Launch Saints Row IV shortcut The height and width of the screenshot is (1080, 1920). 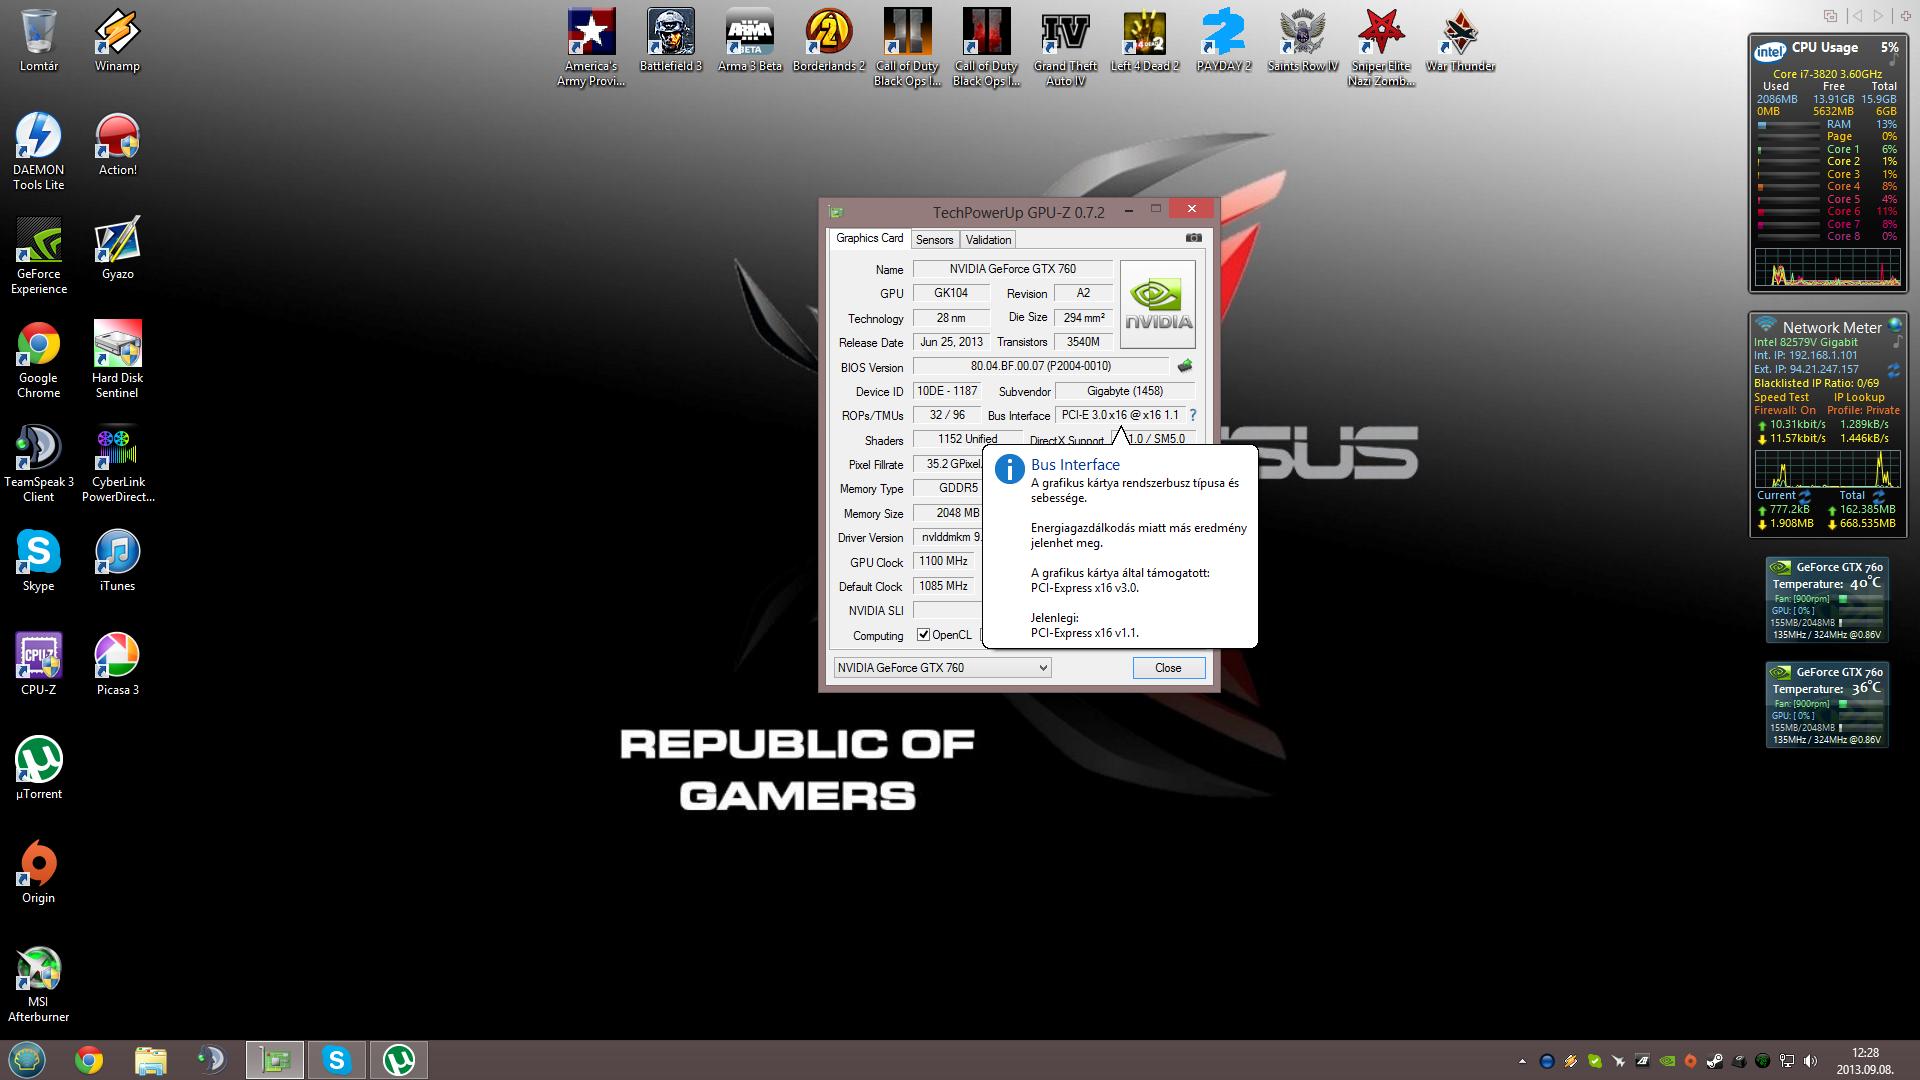(1302, 41)
